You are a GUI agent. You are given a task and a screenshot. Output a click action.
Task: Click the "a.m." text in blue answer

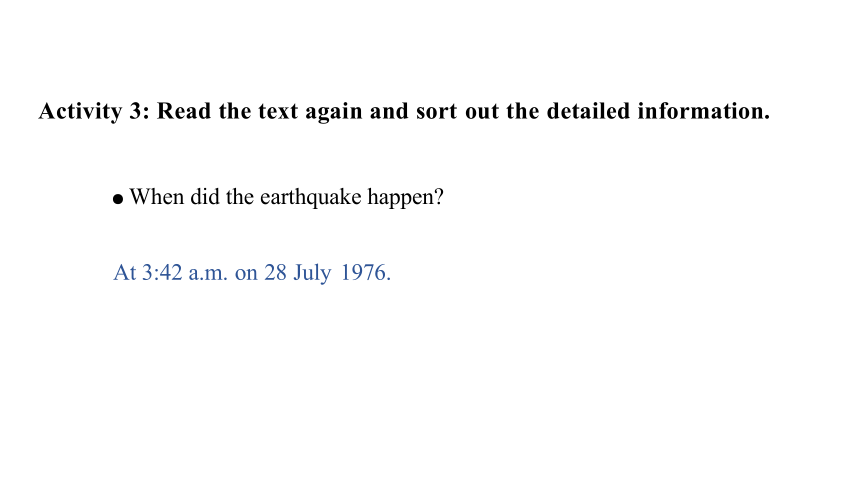click(208, 274)
